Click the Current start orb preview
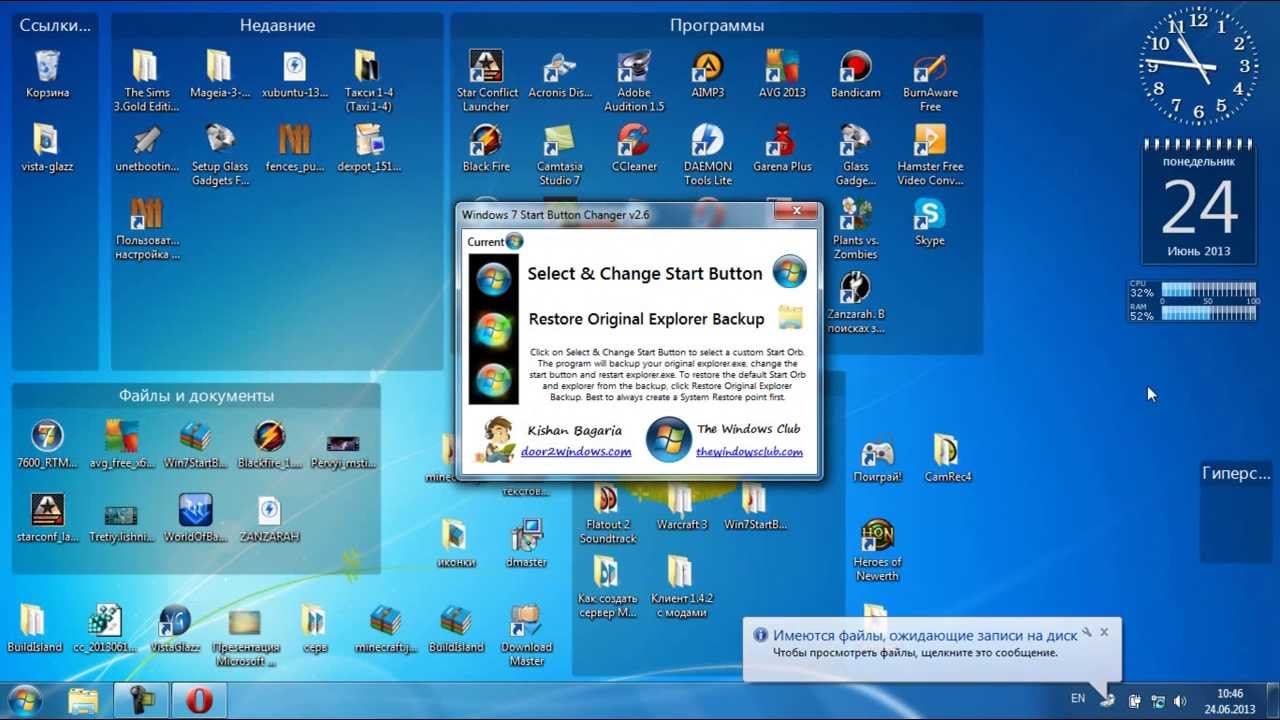 pyautogui.click(x=514, y=241)
